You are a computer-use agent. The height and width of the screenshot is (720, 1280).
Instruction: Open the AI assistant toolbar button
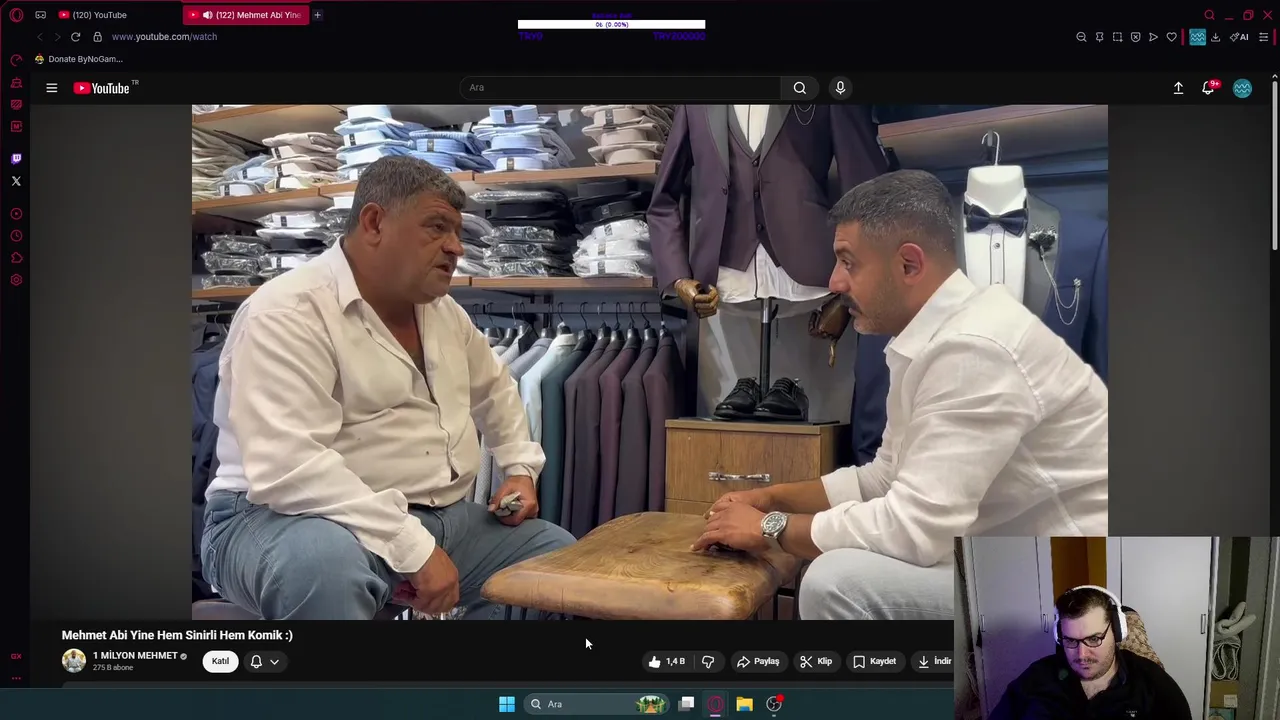click(x=1239, y=37)
